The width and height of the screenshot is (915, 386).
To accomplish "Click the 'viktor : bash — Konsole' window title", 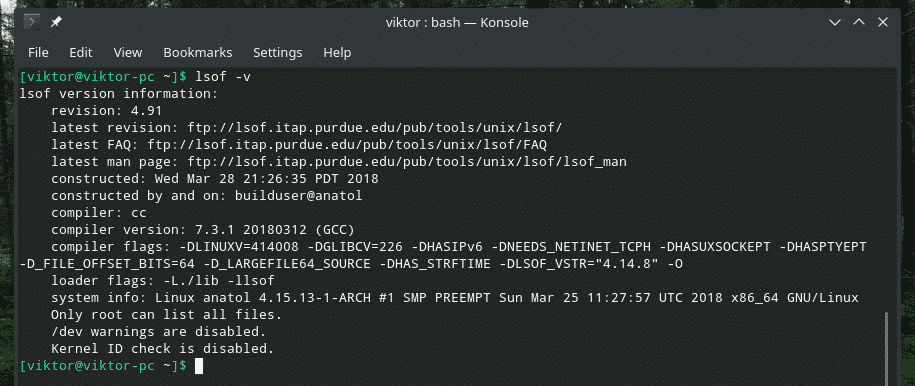I will click(457, 23).
